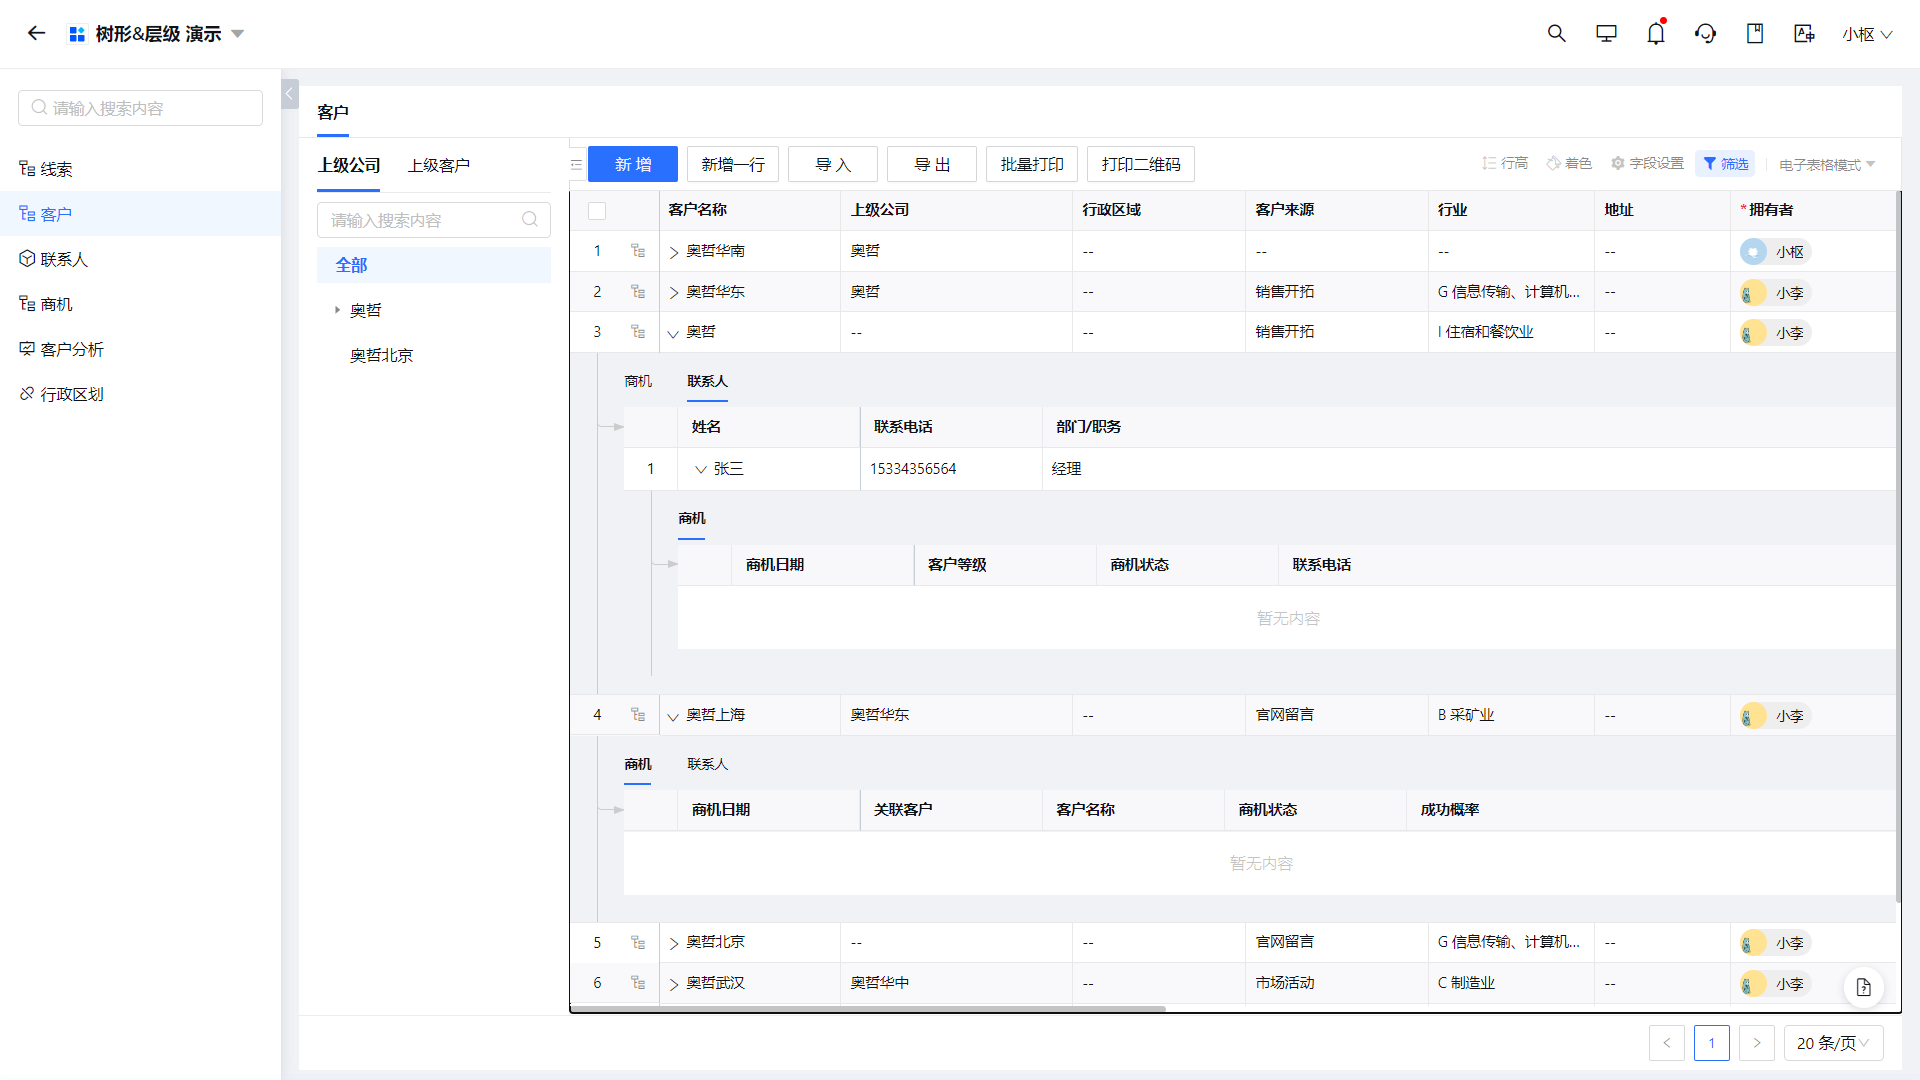This screenshot has height=1080, width=1920.
Task: Open 字段设置 field settings
Action: click(x=1647, y=163)
